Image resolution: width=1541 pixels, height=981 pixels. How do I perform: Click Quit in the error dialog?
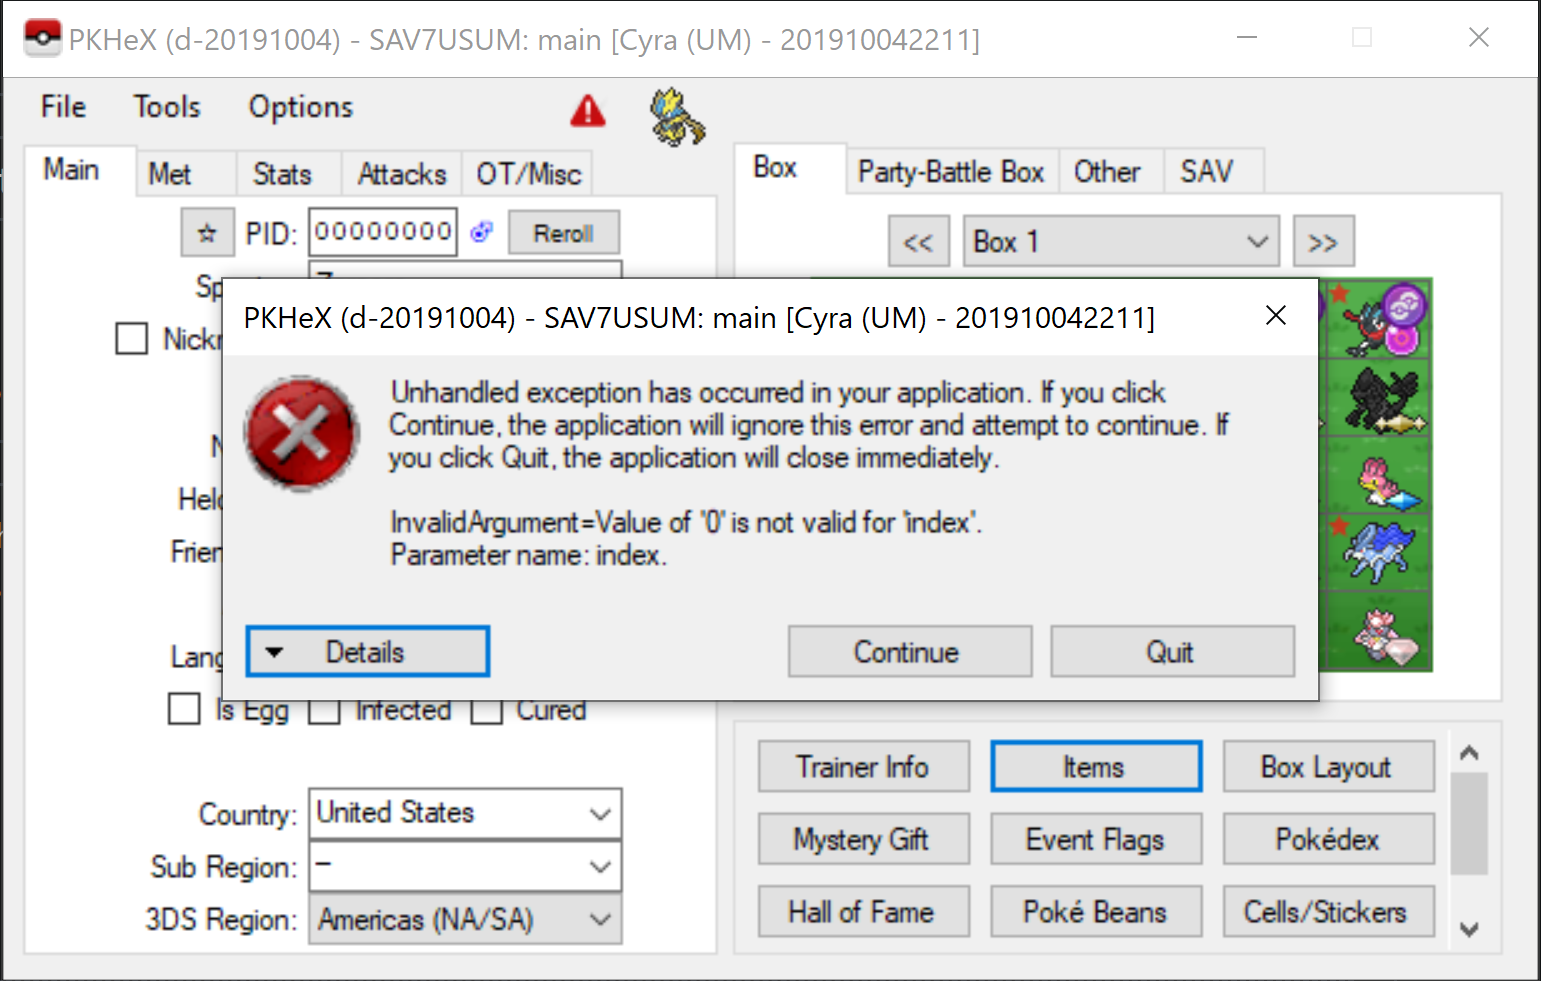1172,652
